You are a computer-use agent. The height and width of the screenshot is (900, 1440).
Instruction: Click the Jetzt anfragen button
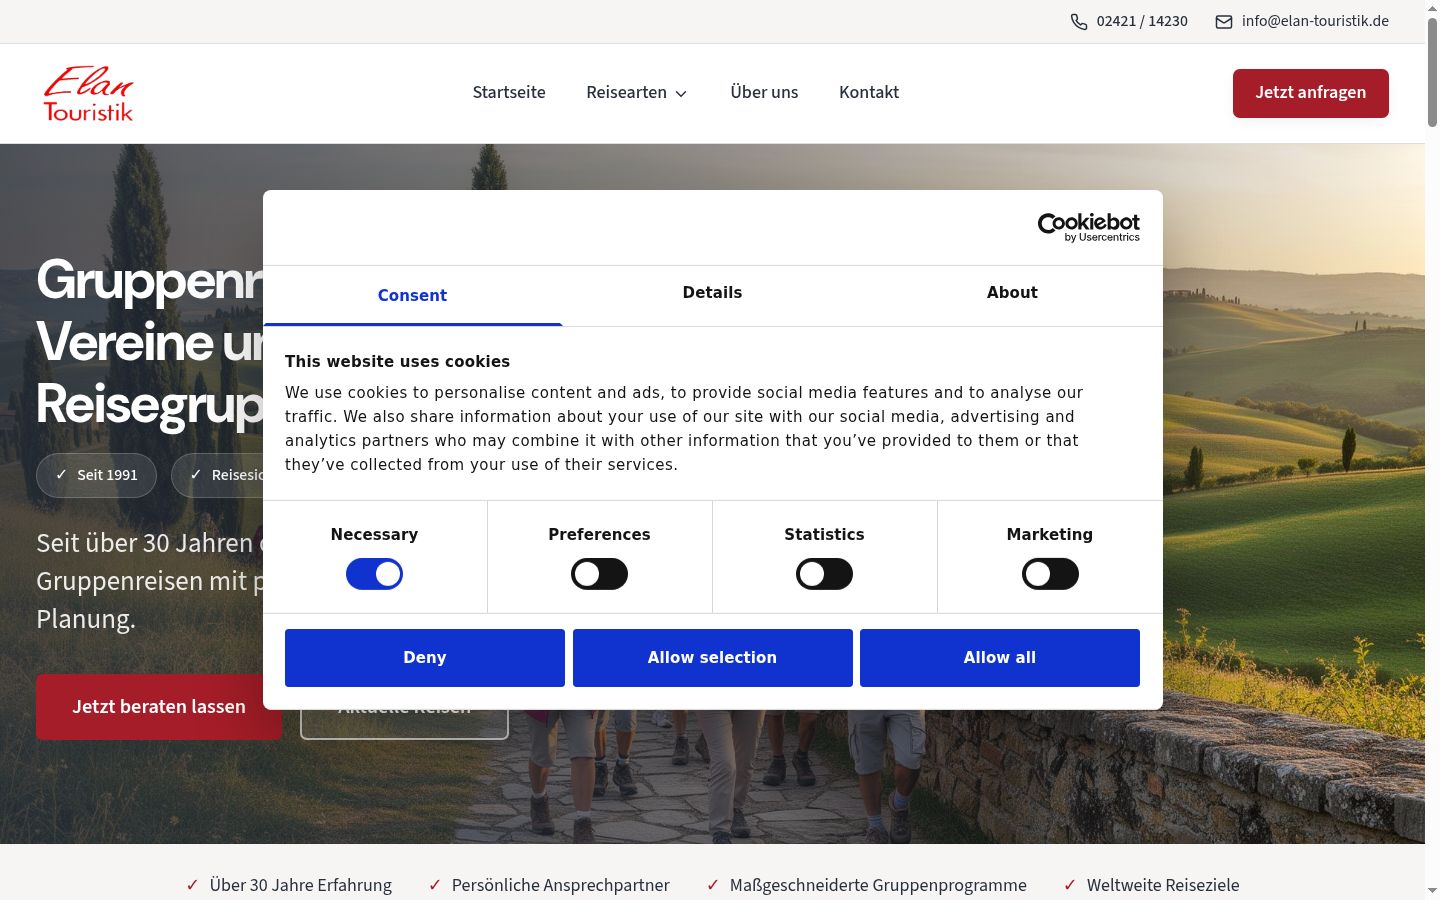pos(1311,93)
